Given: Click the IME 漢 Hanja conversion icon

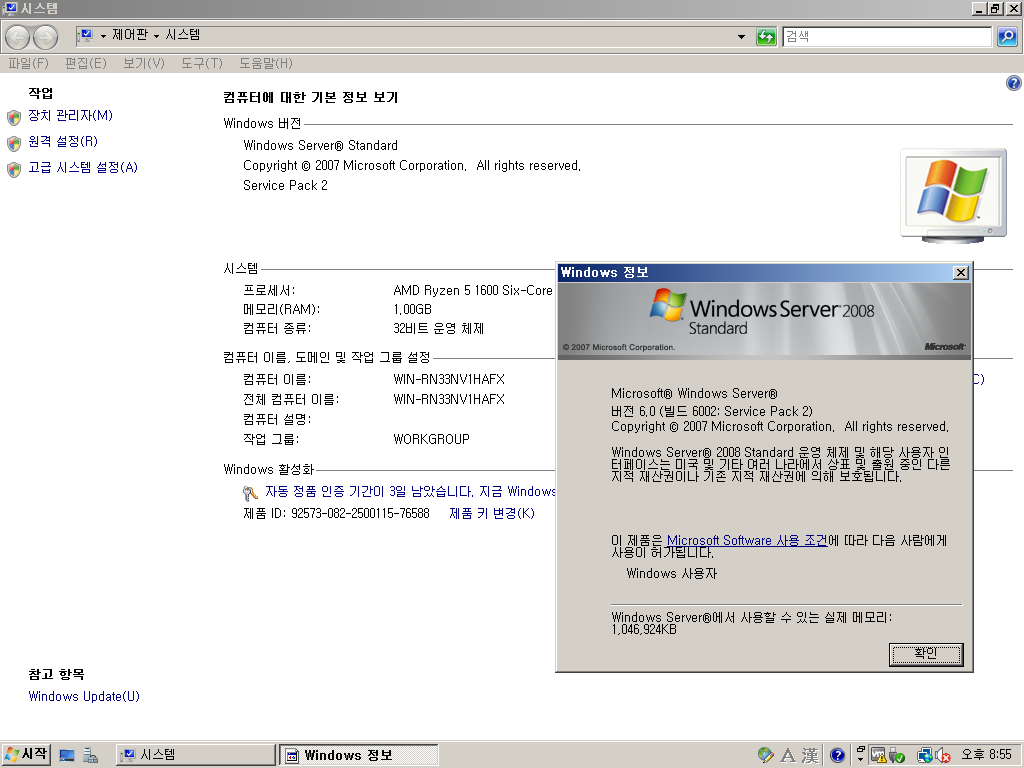Looking at the screenshot, I should [810, 756].
